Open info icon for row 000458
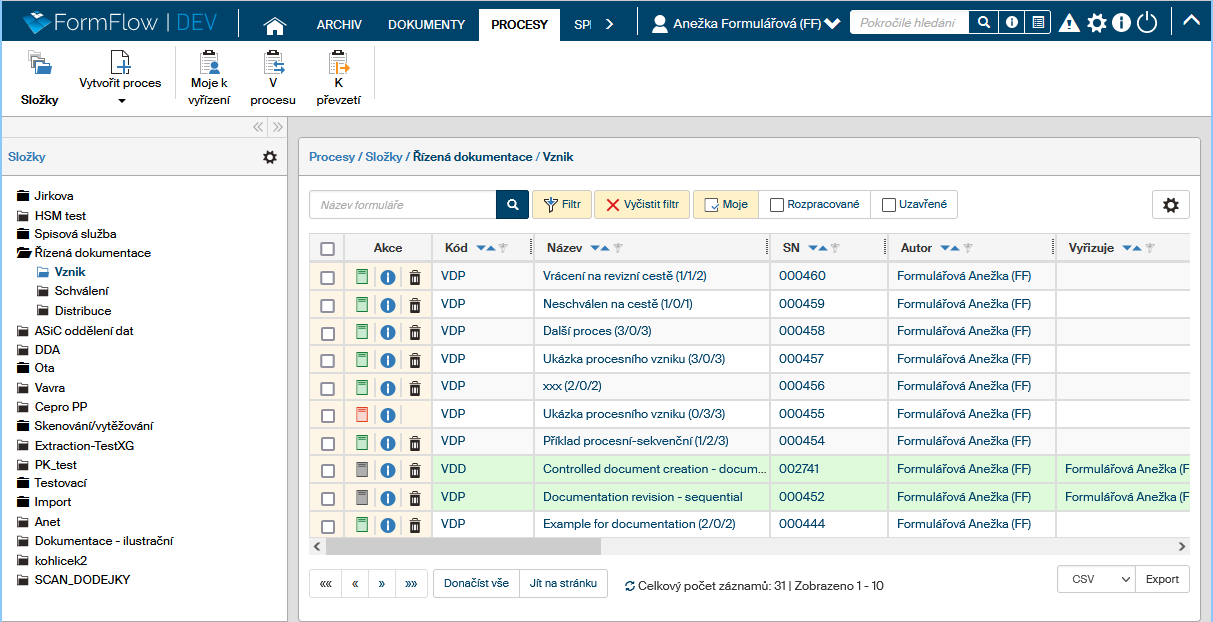This screenshot has width=1213, height=622. pyautogui.click(x=388, y=332)
